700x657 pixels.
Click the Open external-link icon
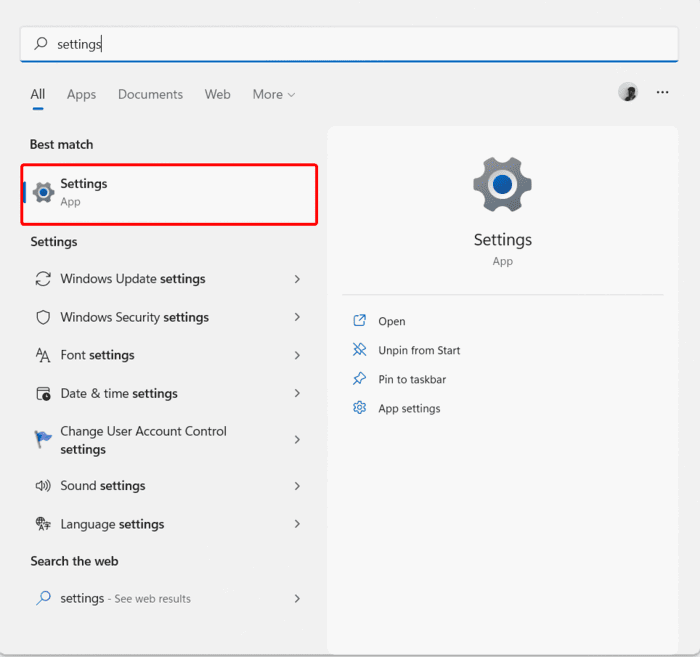pos(359,320)
